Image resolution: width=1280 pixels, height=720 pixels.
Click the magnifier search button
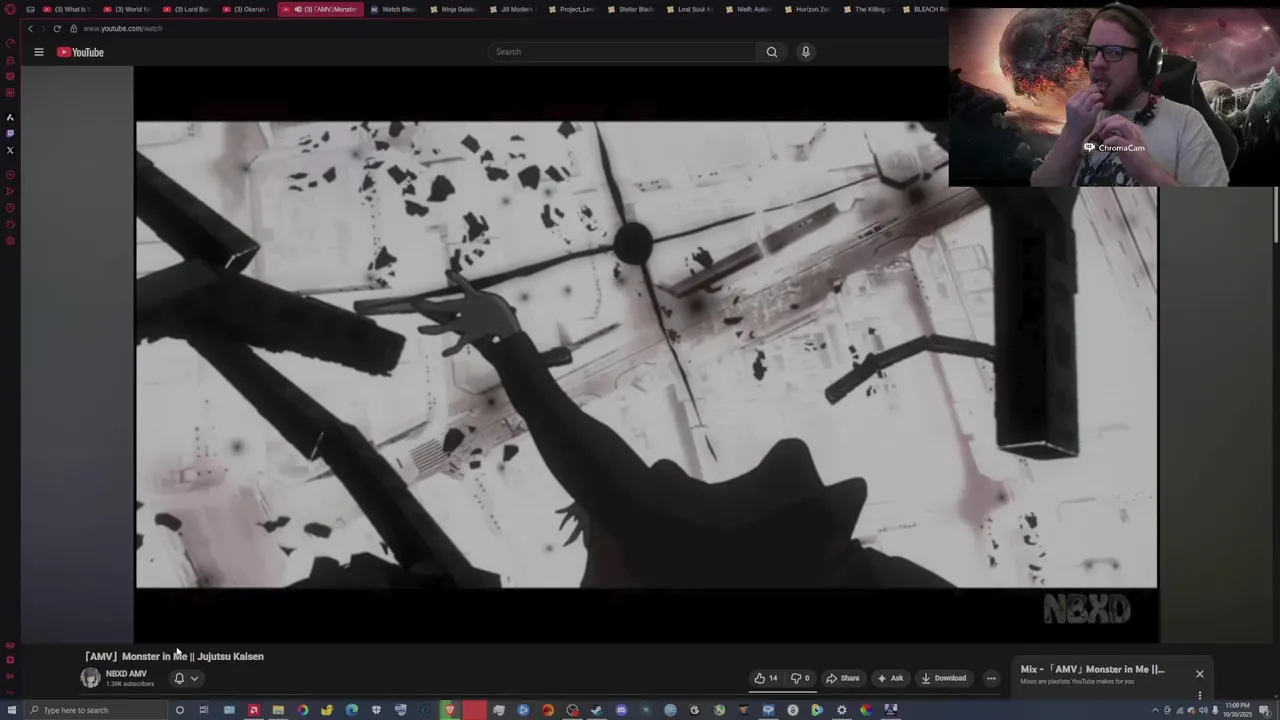[x=772, y=52]
